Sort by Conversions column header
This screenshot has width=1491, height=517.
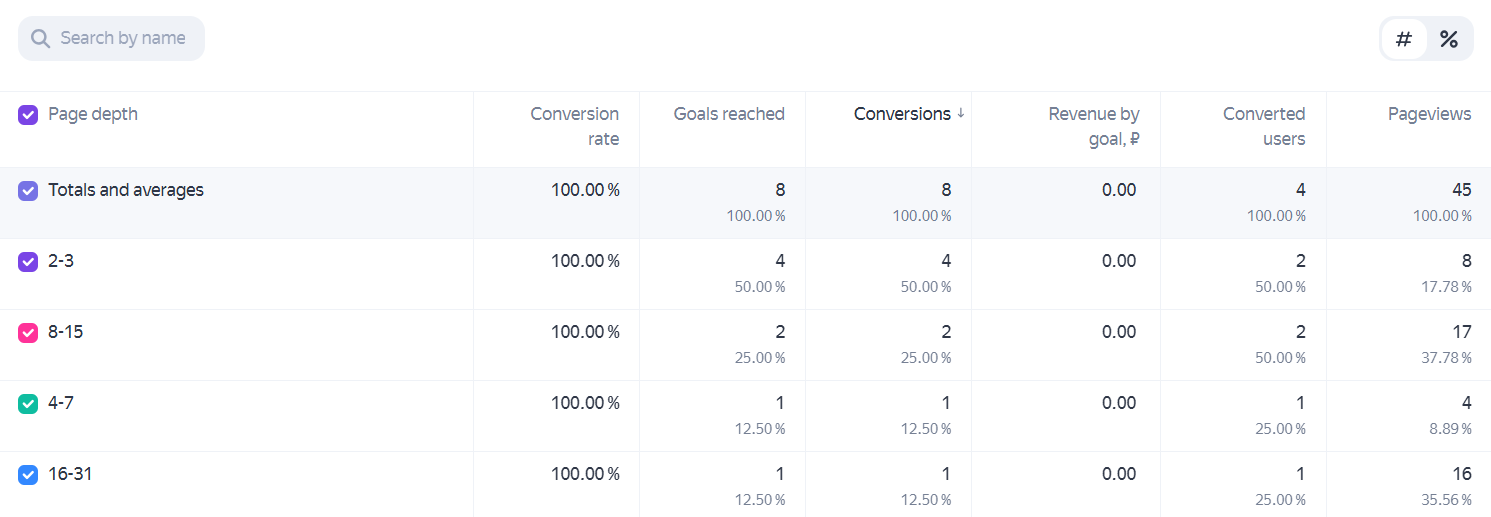(902, 114)
